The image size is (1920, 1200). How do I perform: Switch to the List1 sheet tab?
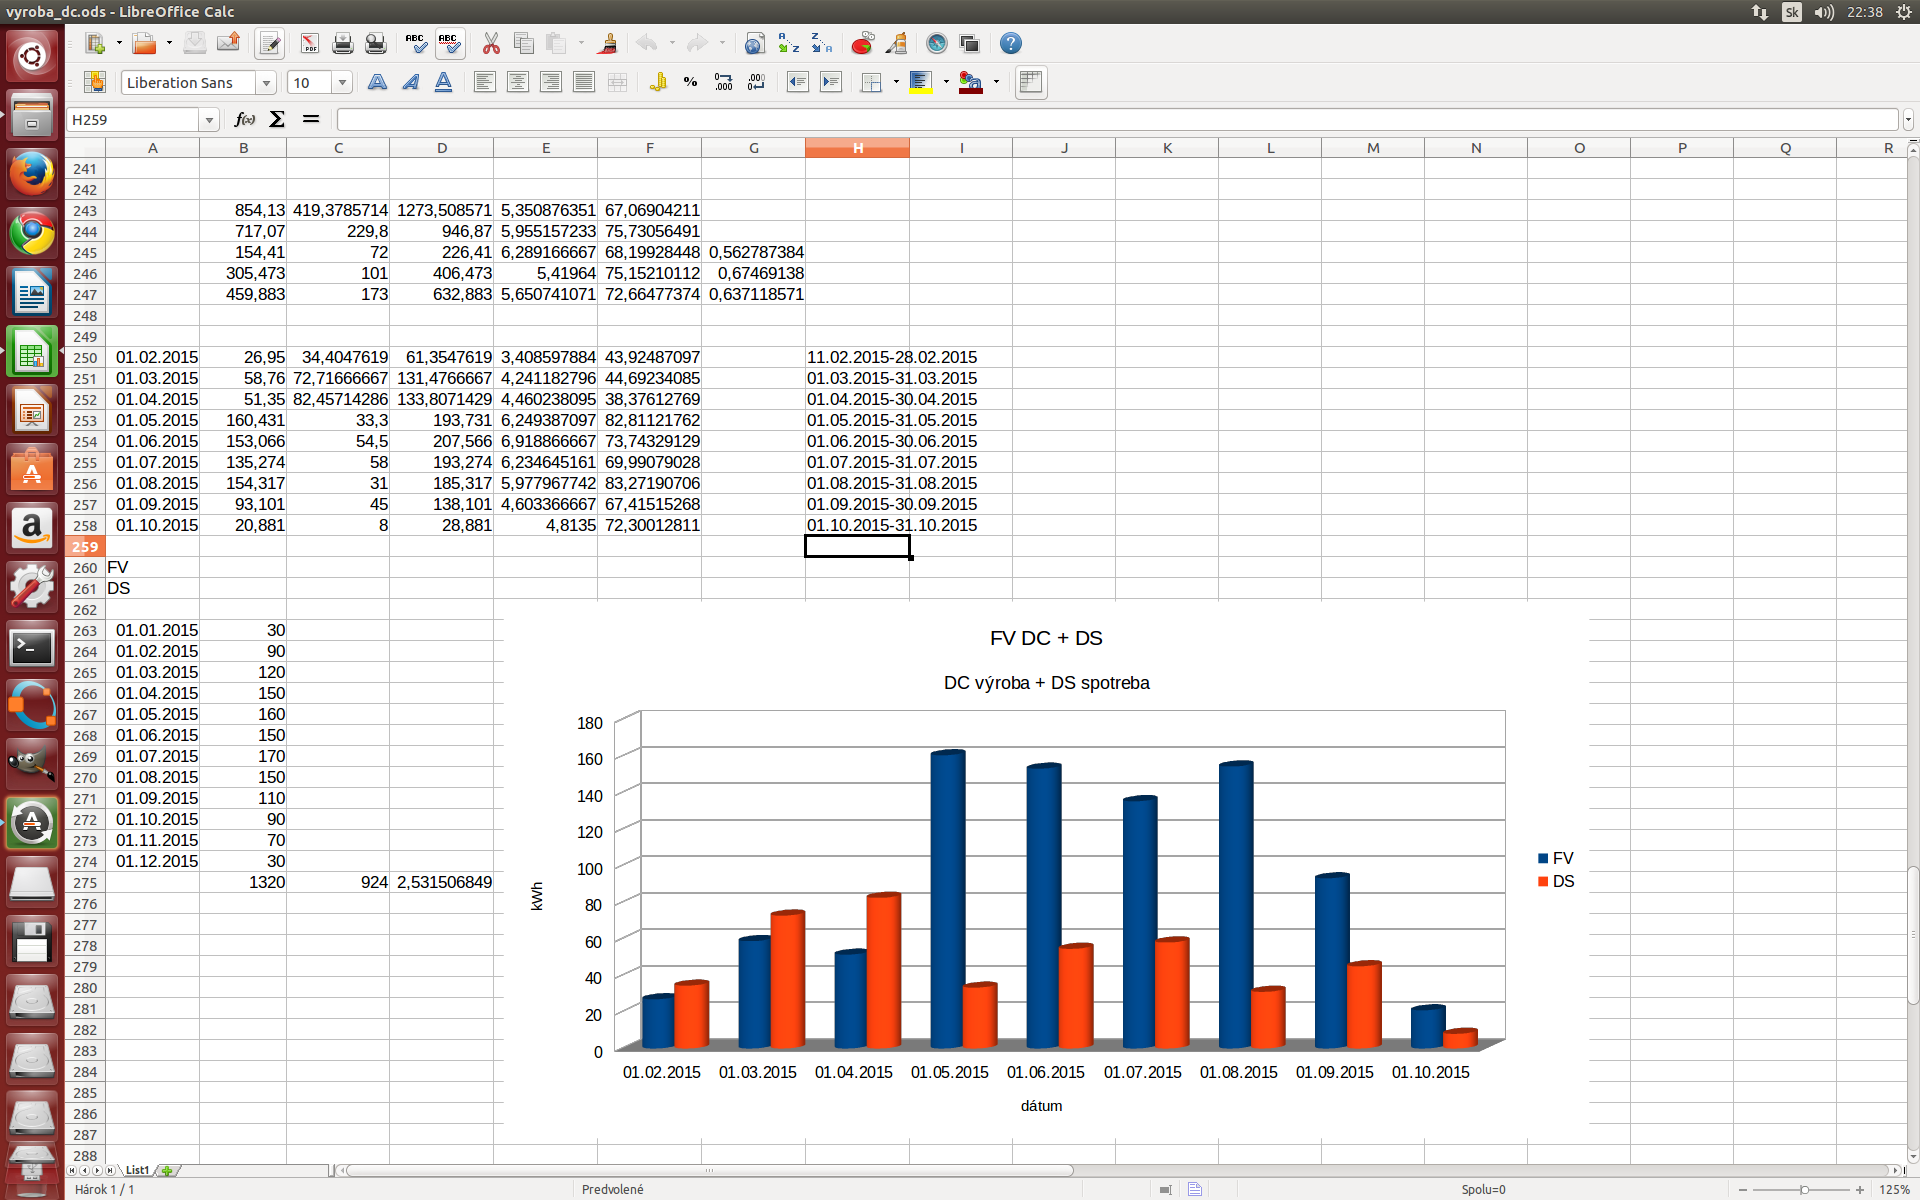(137, 1170)
